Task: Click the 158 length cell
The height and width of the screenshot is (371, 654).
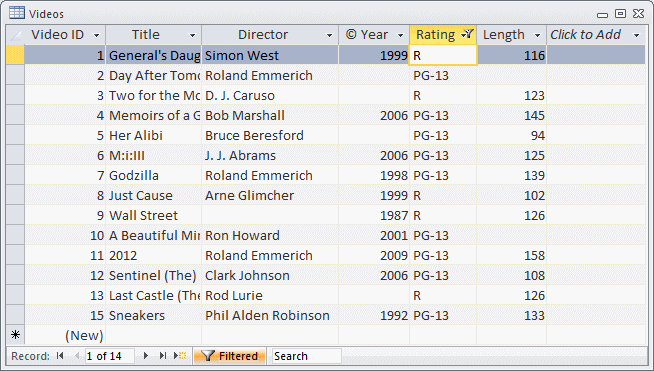Action: tap(512, 256)
